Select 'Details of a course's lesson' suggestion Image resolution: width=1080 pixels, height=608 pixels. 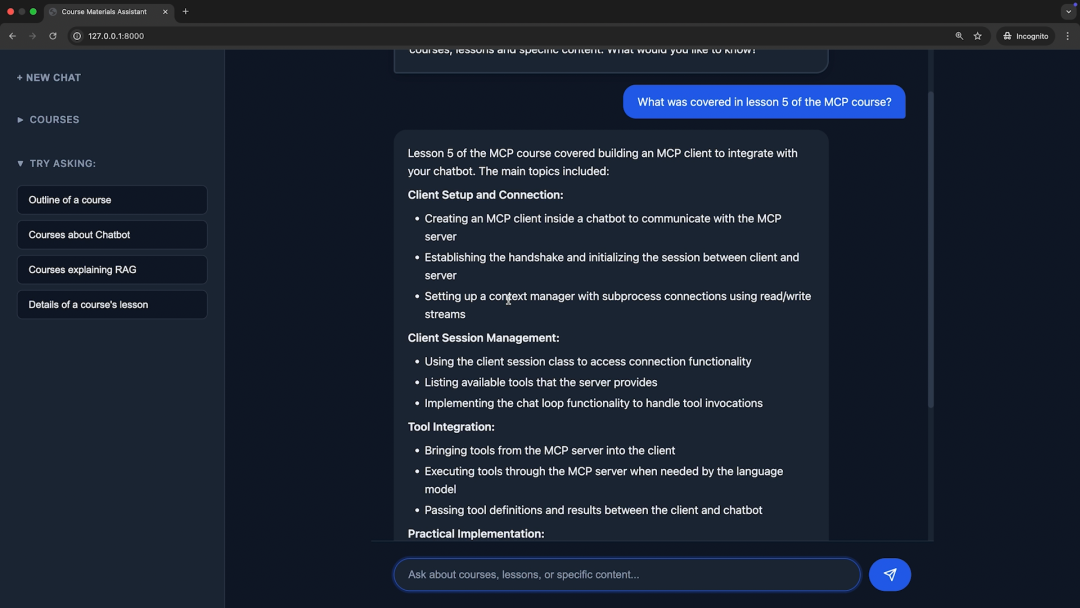[112, 305]
